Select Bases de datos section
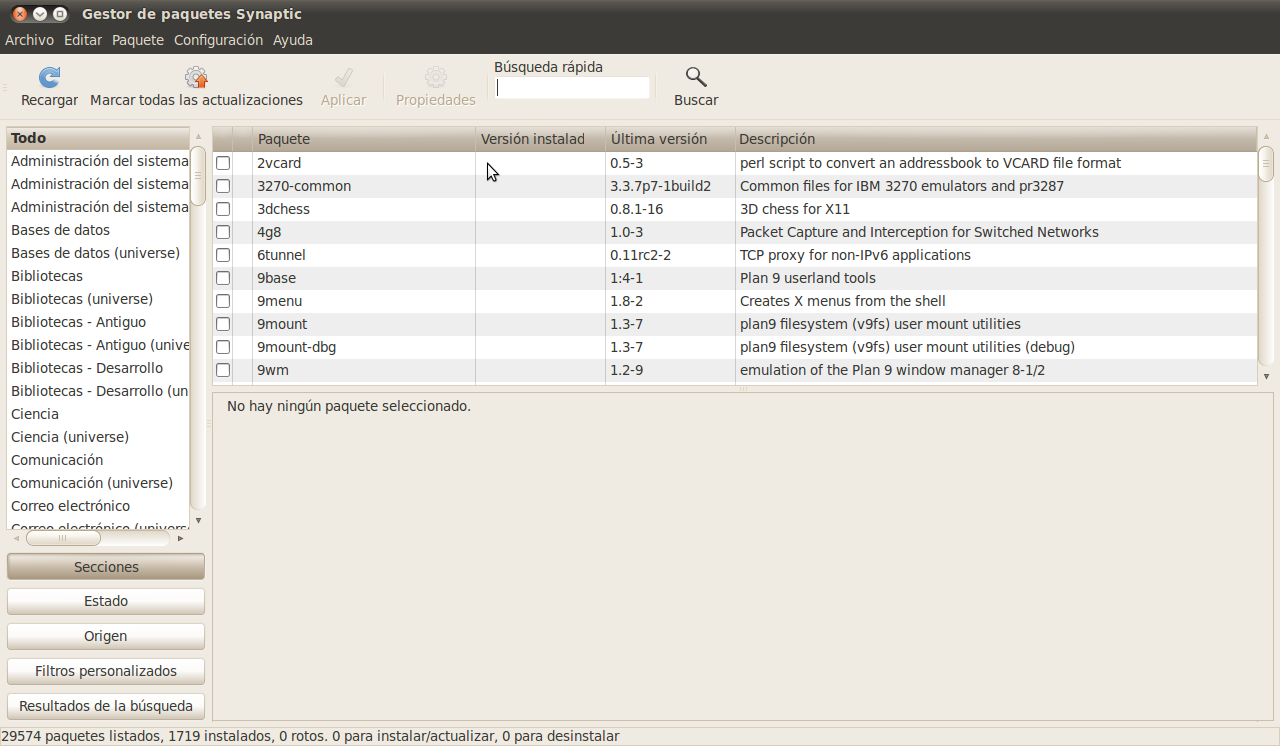1280x746 pixels. click(98, 230)
